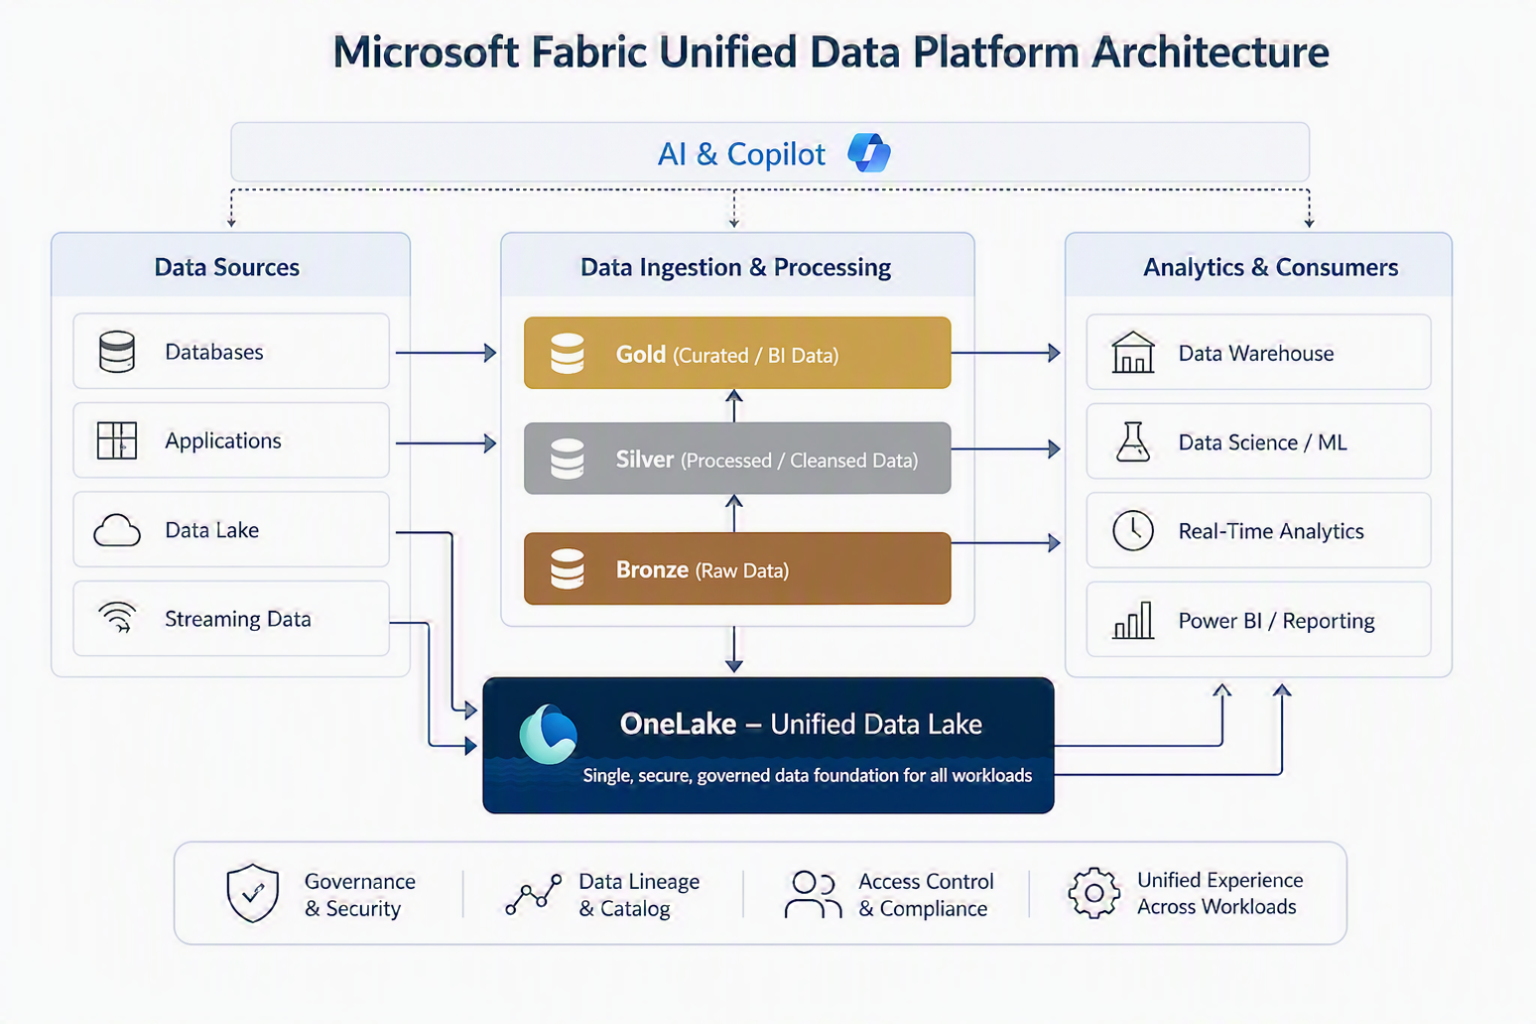Select the Applications source box
This screenshot has height=1024, width=1536.
coord(231,440)
